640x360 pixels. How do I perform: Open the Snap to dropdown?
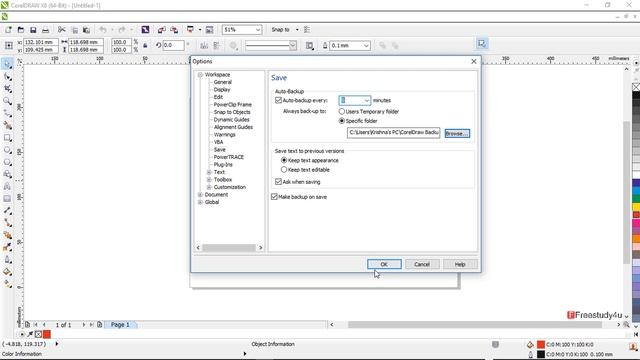pyautogui.click(x=297, y=30)
